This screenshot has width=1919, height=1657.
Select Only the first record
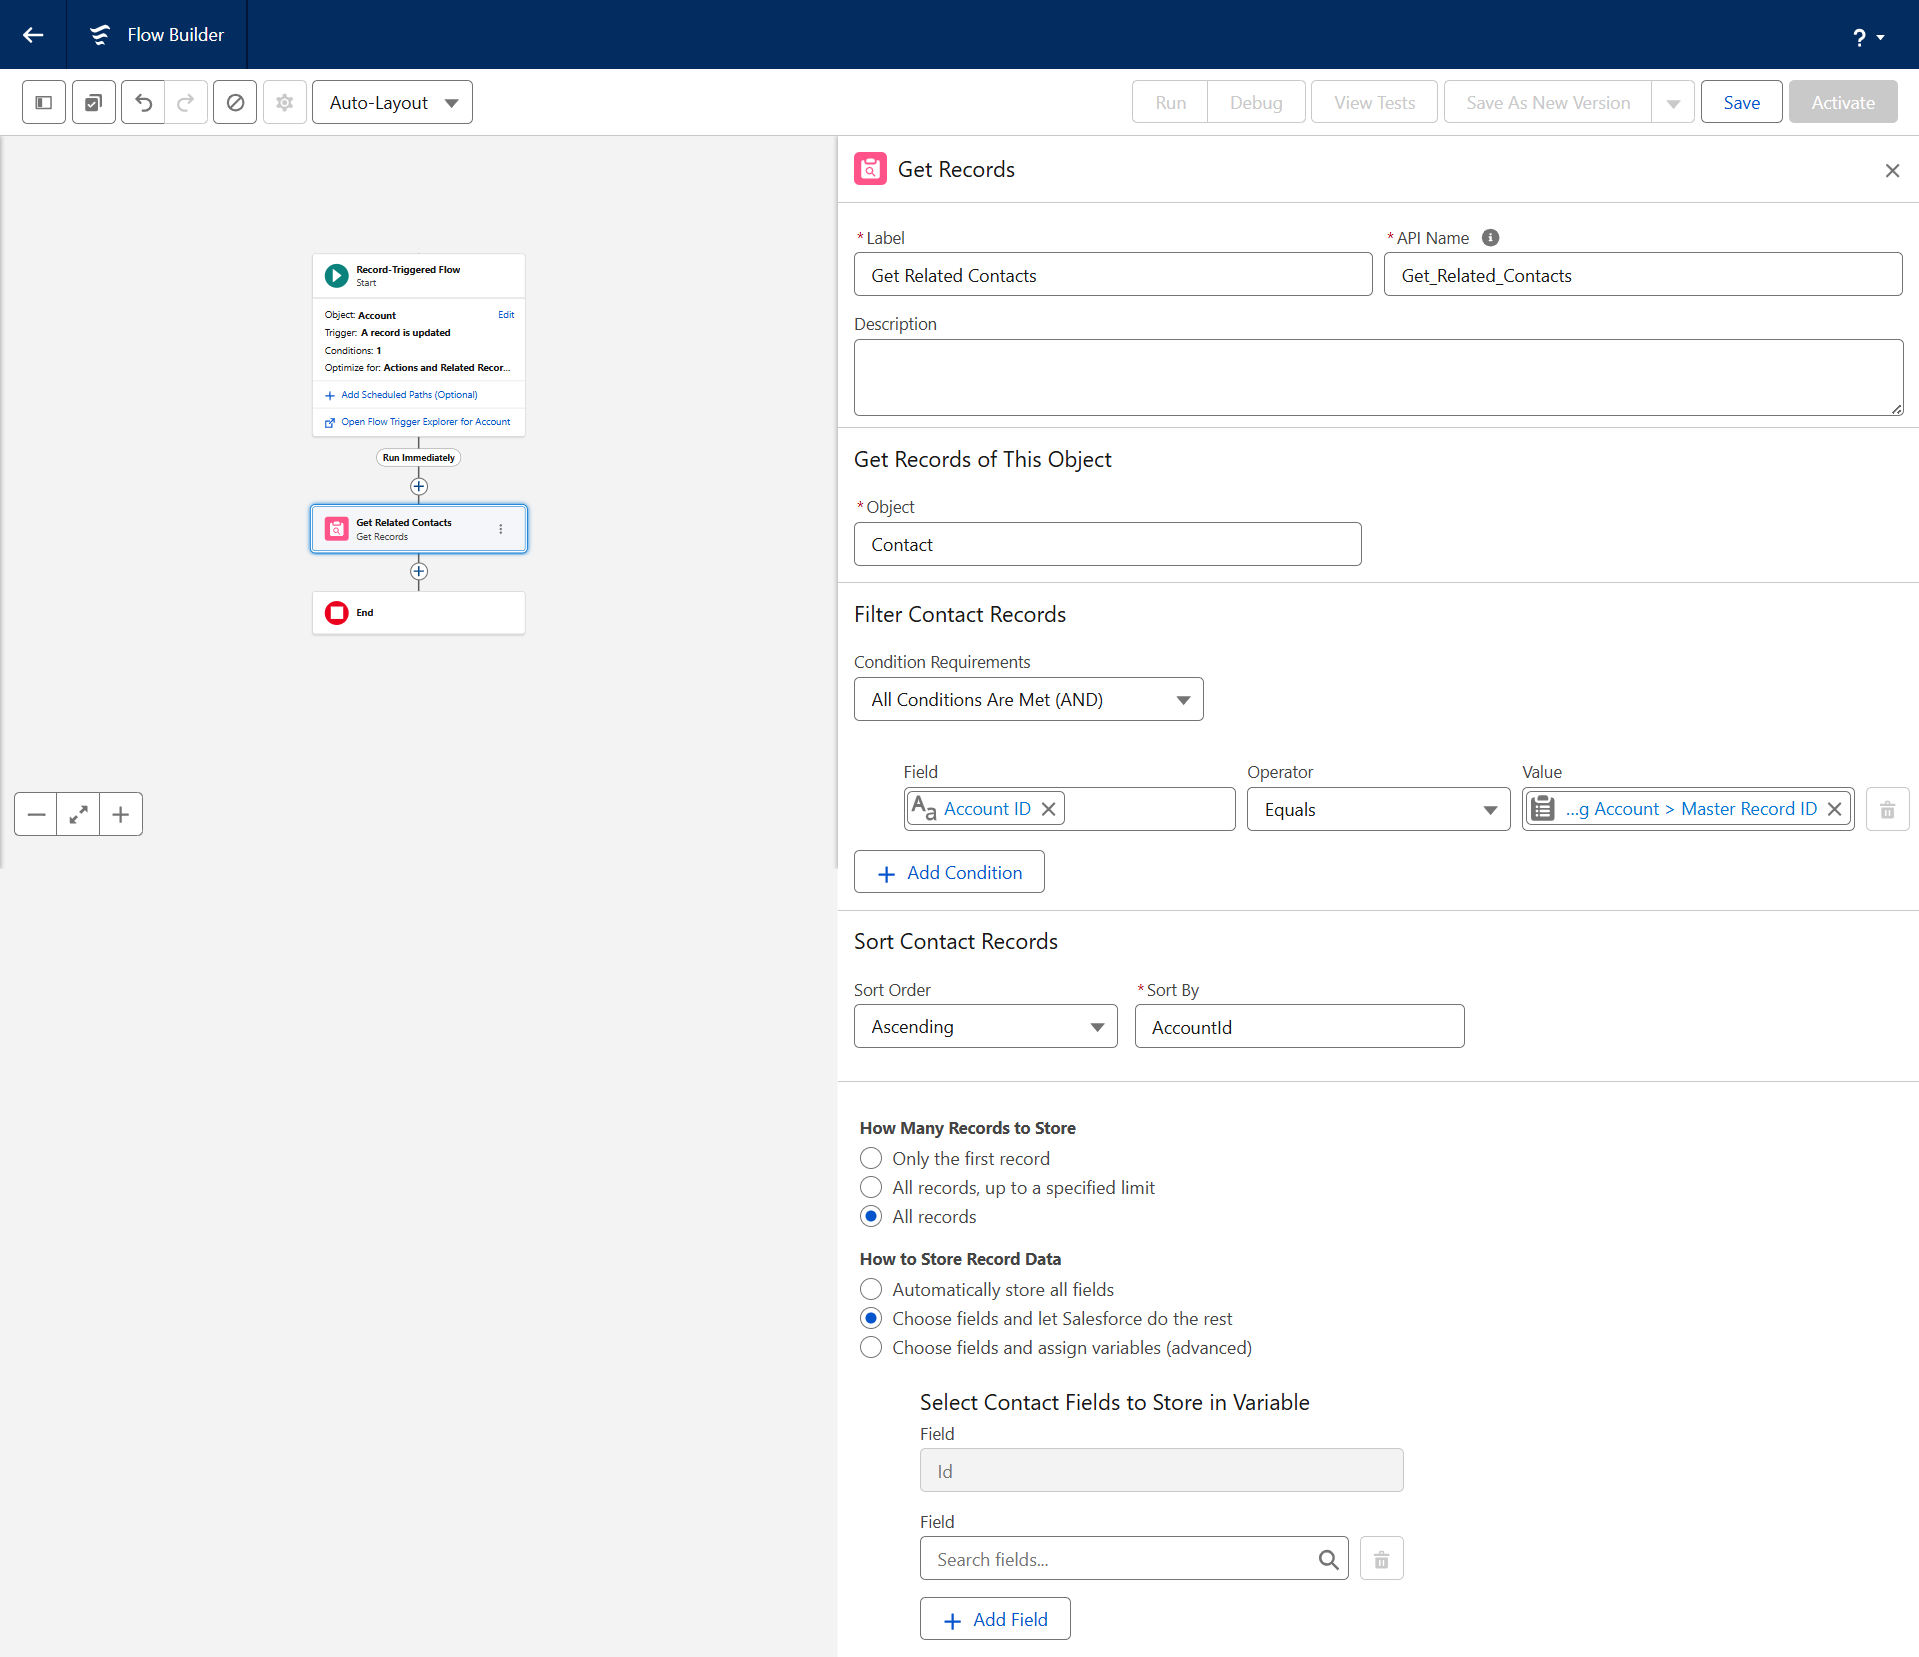coord(871,1158)
